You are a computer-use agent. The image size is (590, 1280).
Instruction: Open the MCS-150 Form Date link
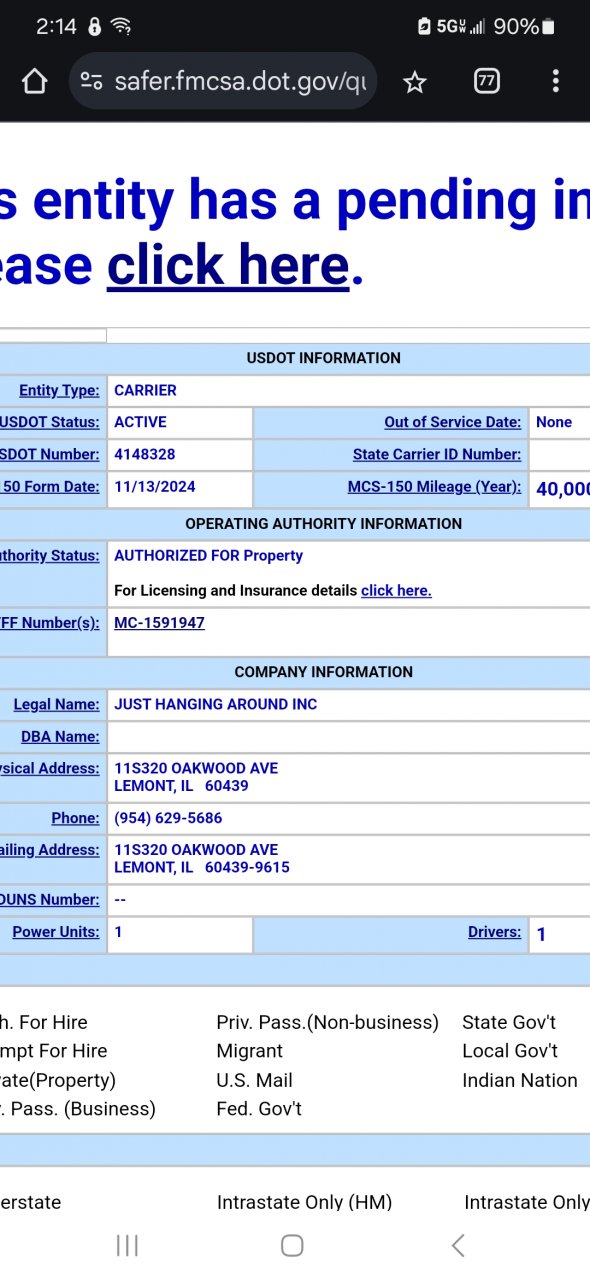point(50,487)
